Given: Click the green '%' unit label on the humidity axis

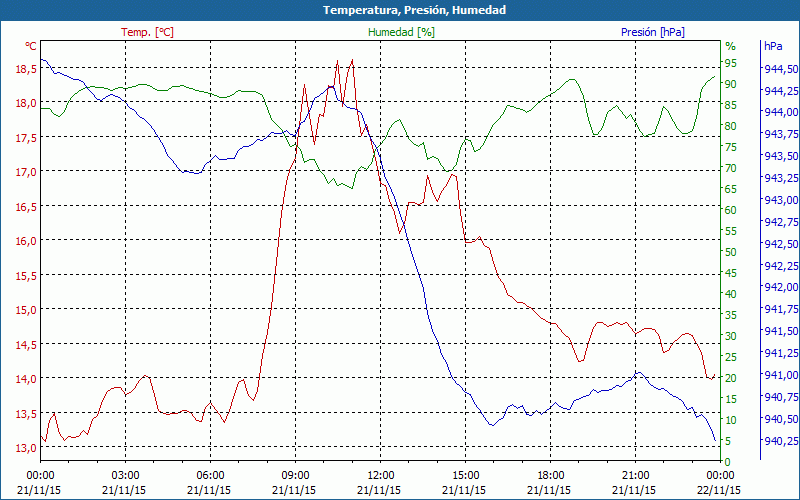Looking at the screenshot, I should tap(731, 46).
